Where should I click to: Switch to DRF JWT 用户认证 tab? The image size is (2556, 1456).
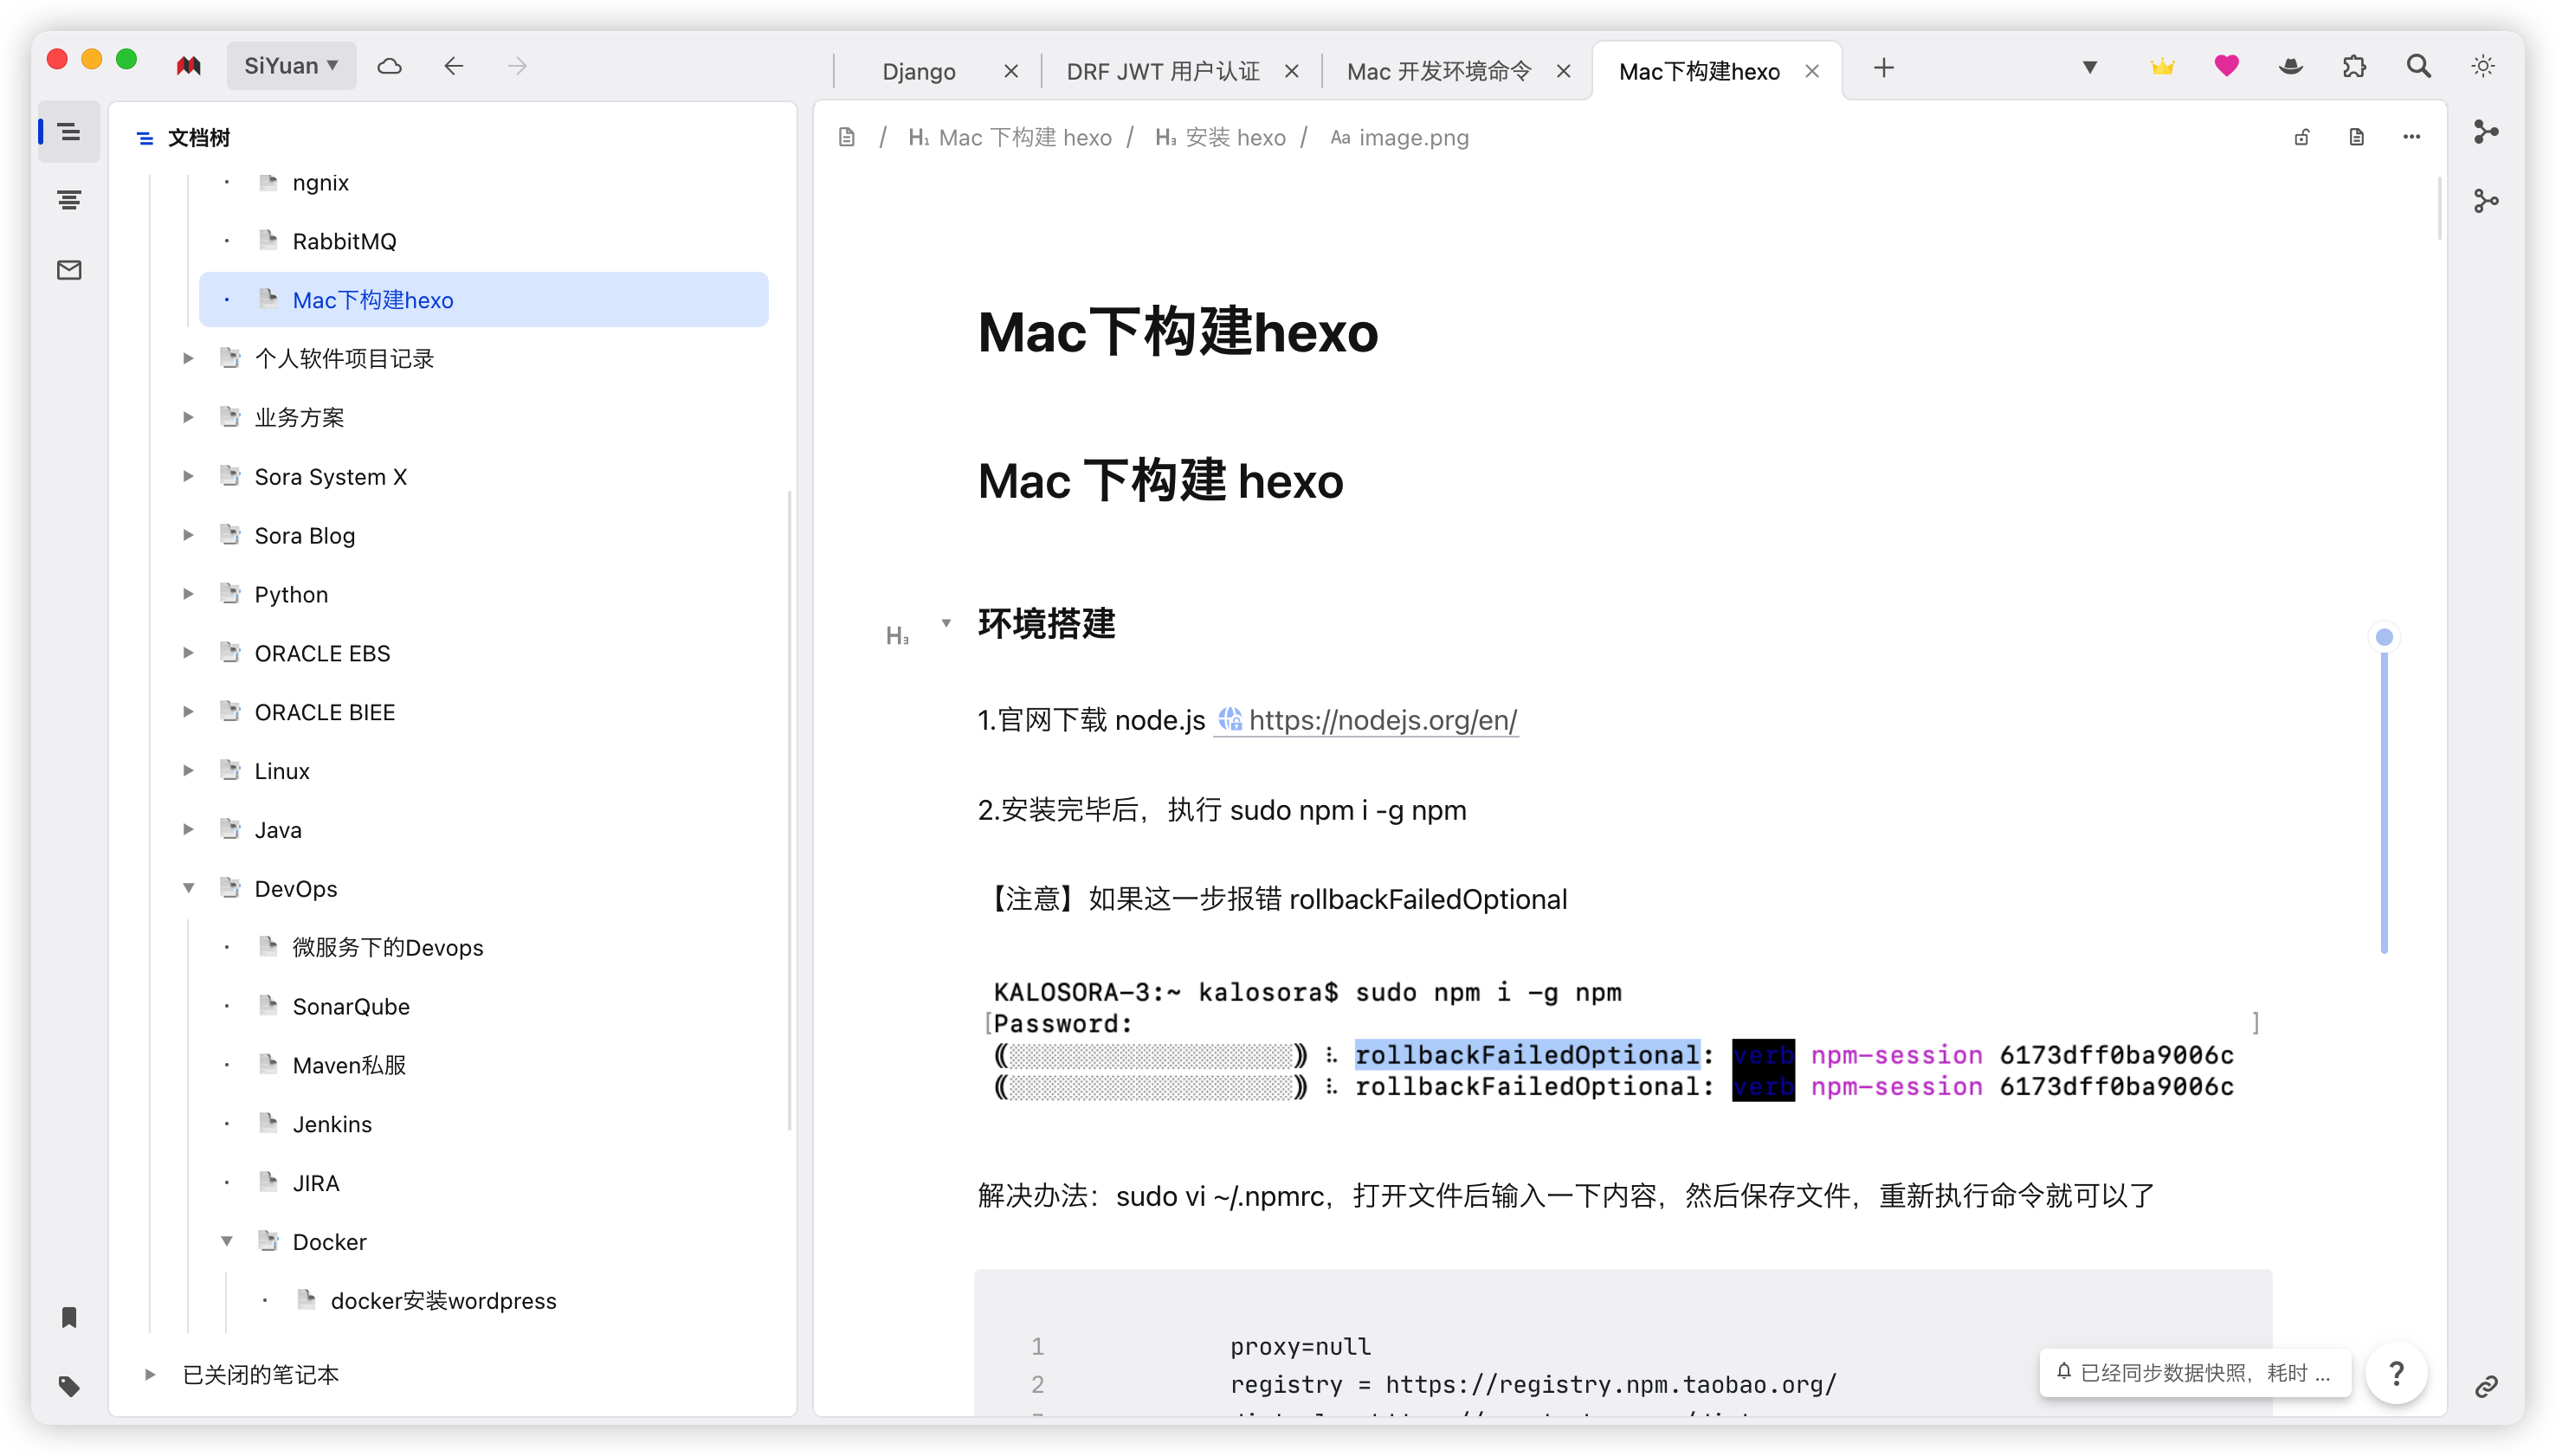pyautogui.click(x=1162, y=71)
